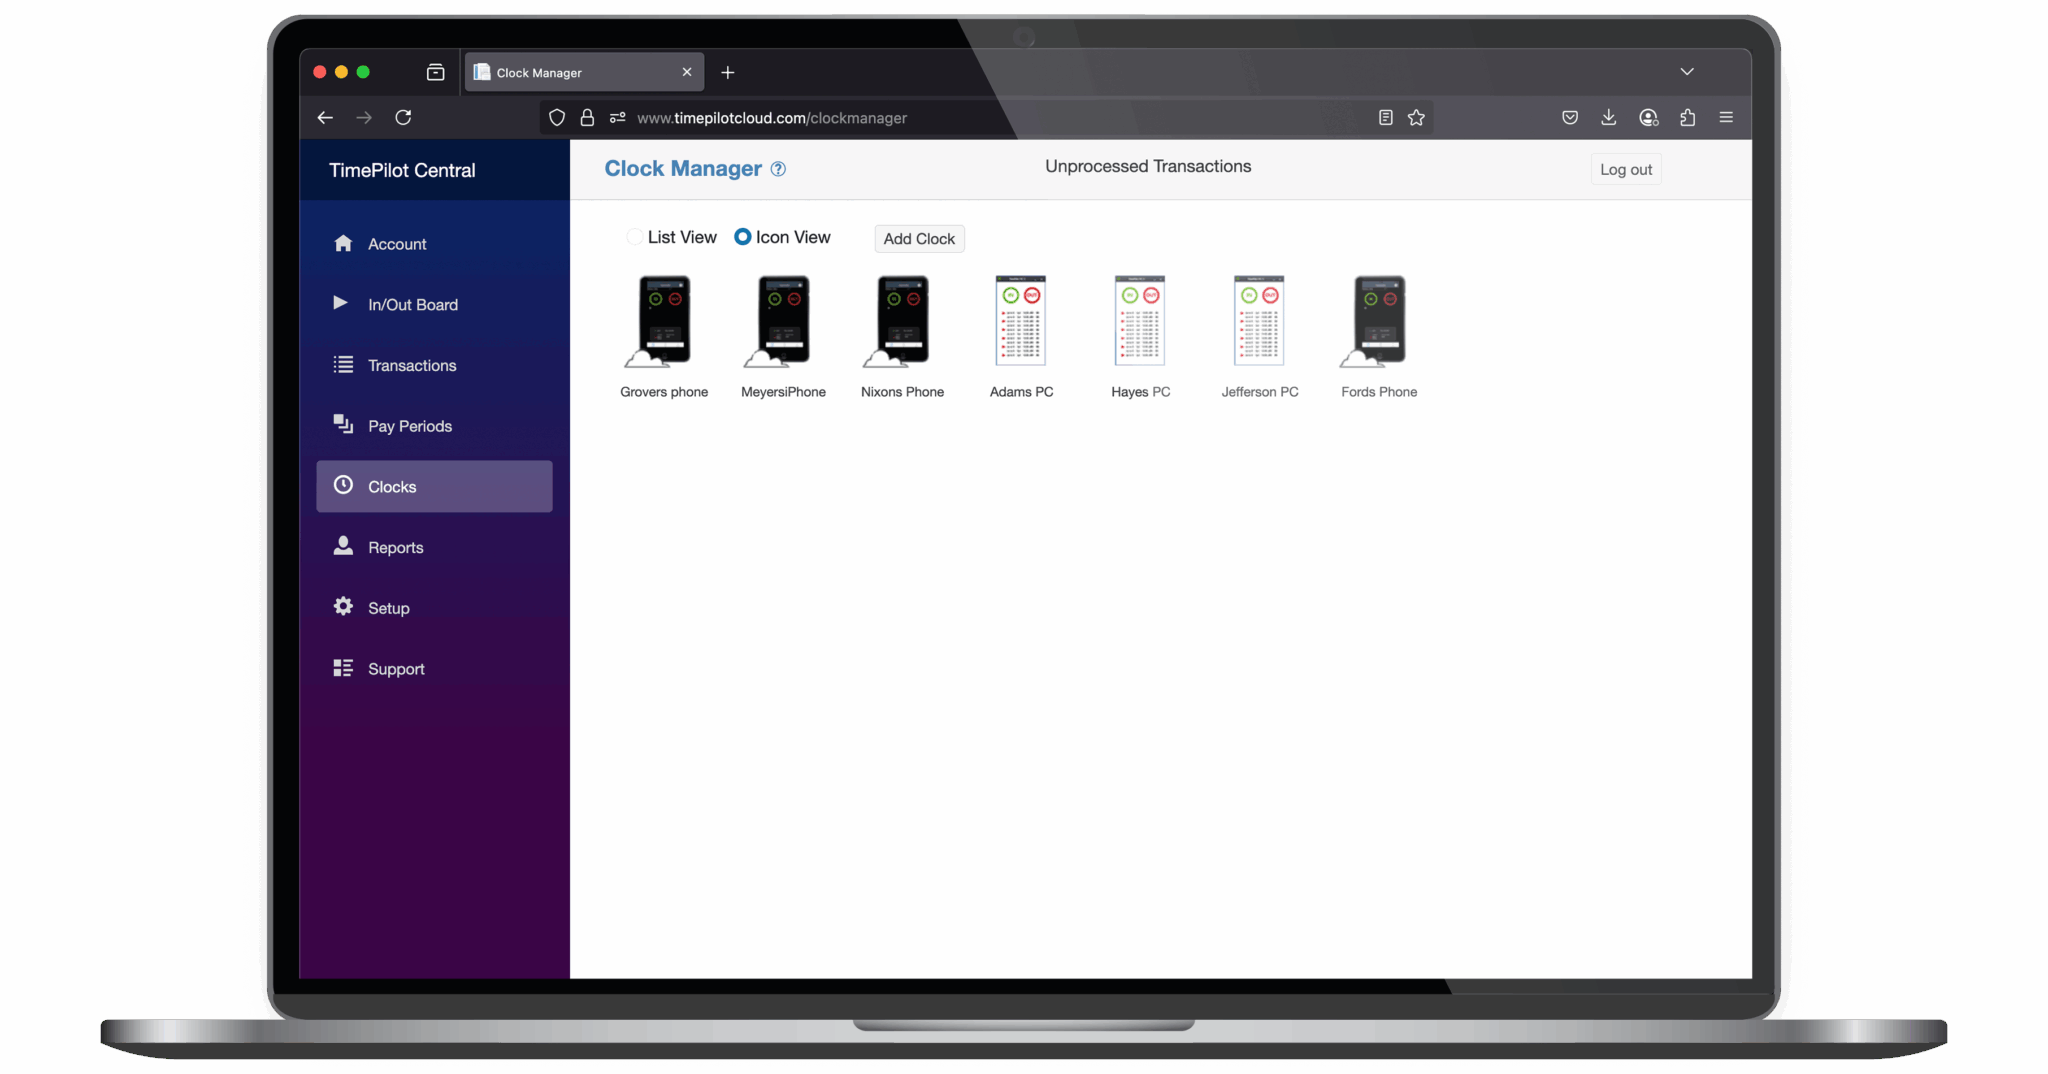Viewport: 2048px width, 1074px height.
Task: View Unprocessed Transactions
Action: pyautogui.click(x=1147, y=166)
